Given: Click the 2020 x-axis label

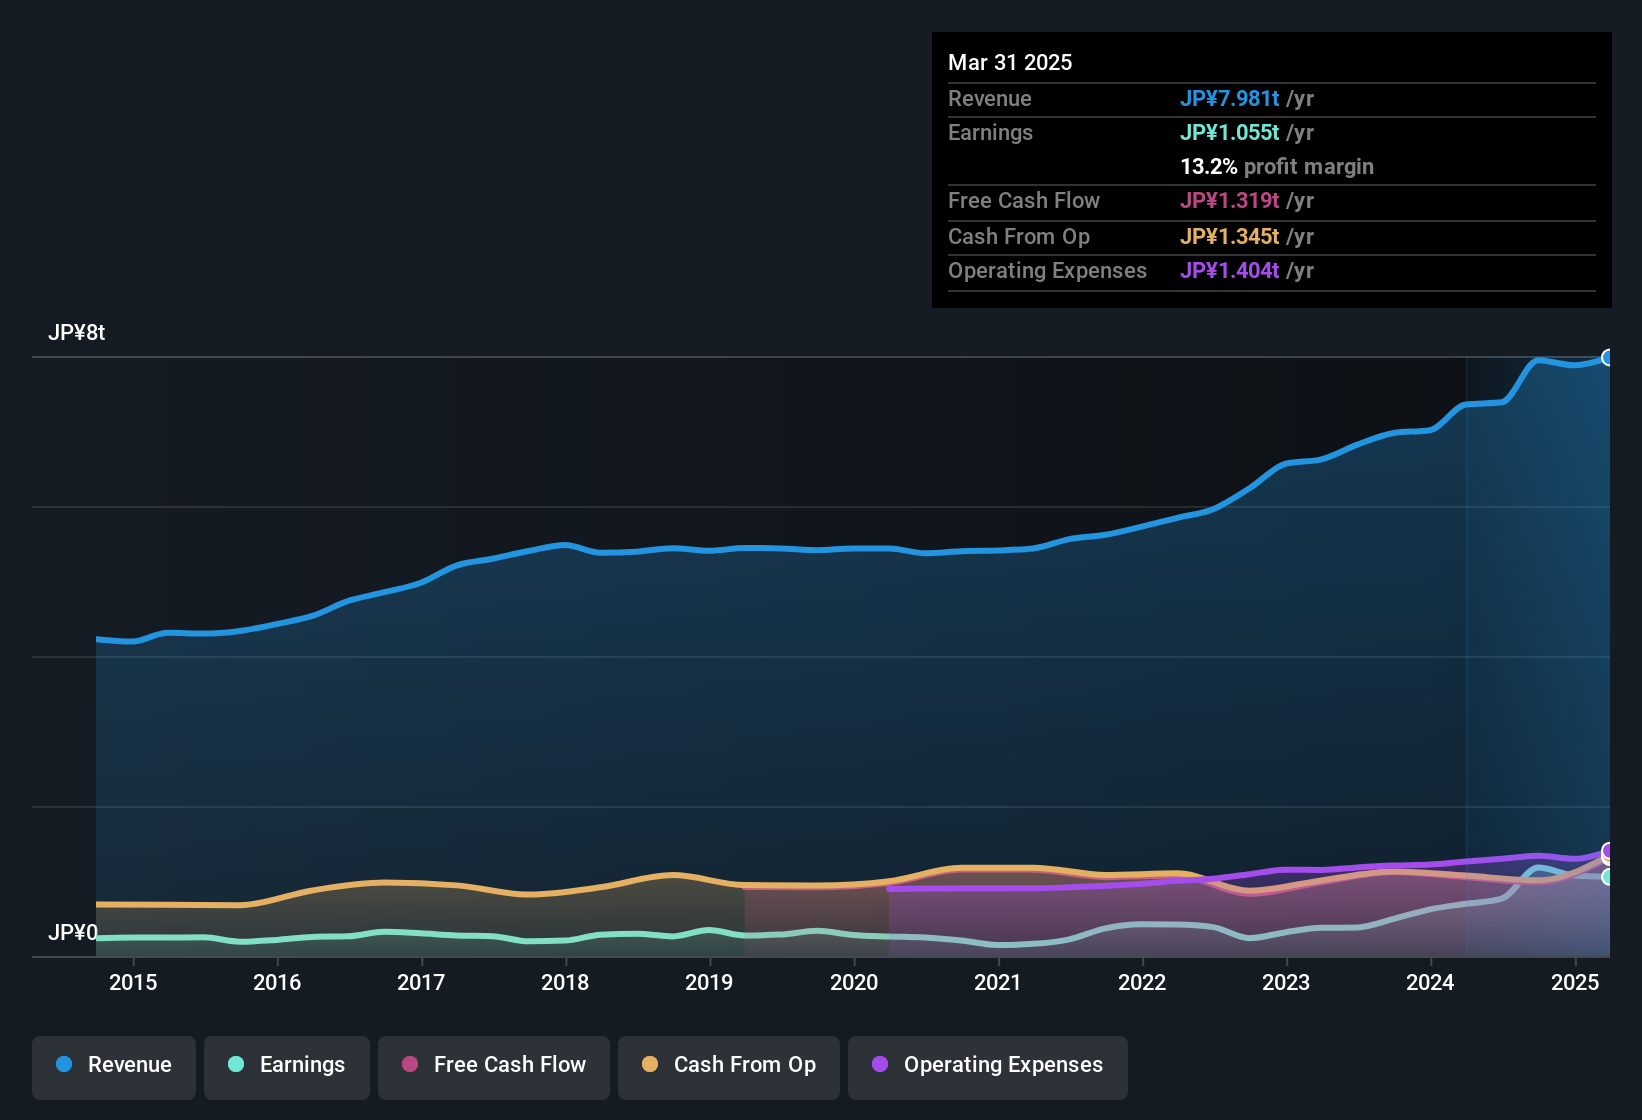Looking at the screenshot, I should (x=854, y=983).
